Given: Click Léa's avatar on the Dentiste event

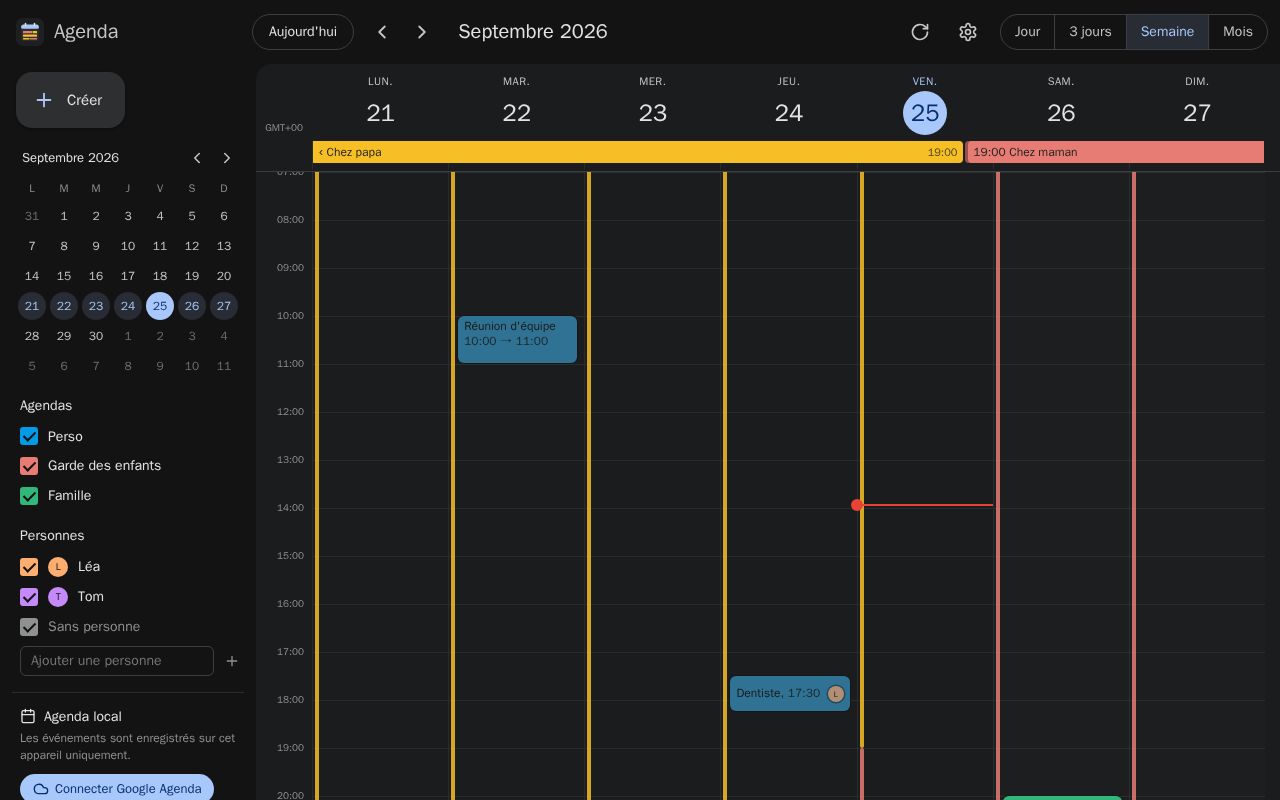Looking at the screenshot, I should click(x=836, y=694).
